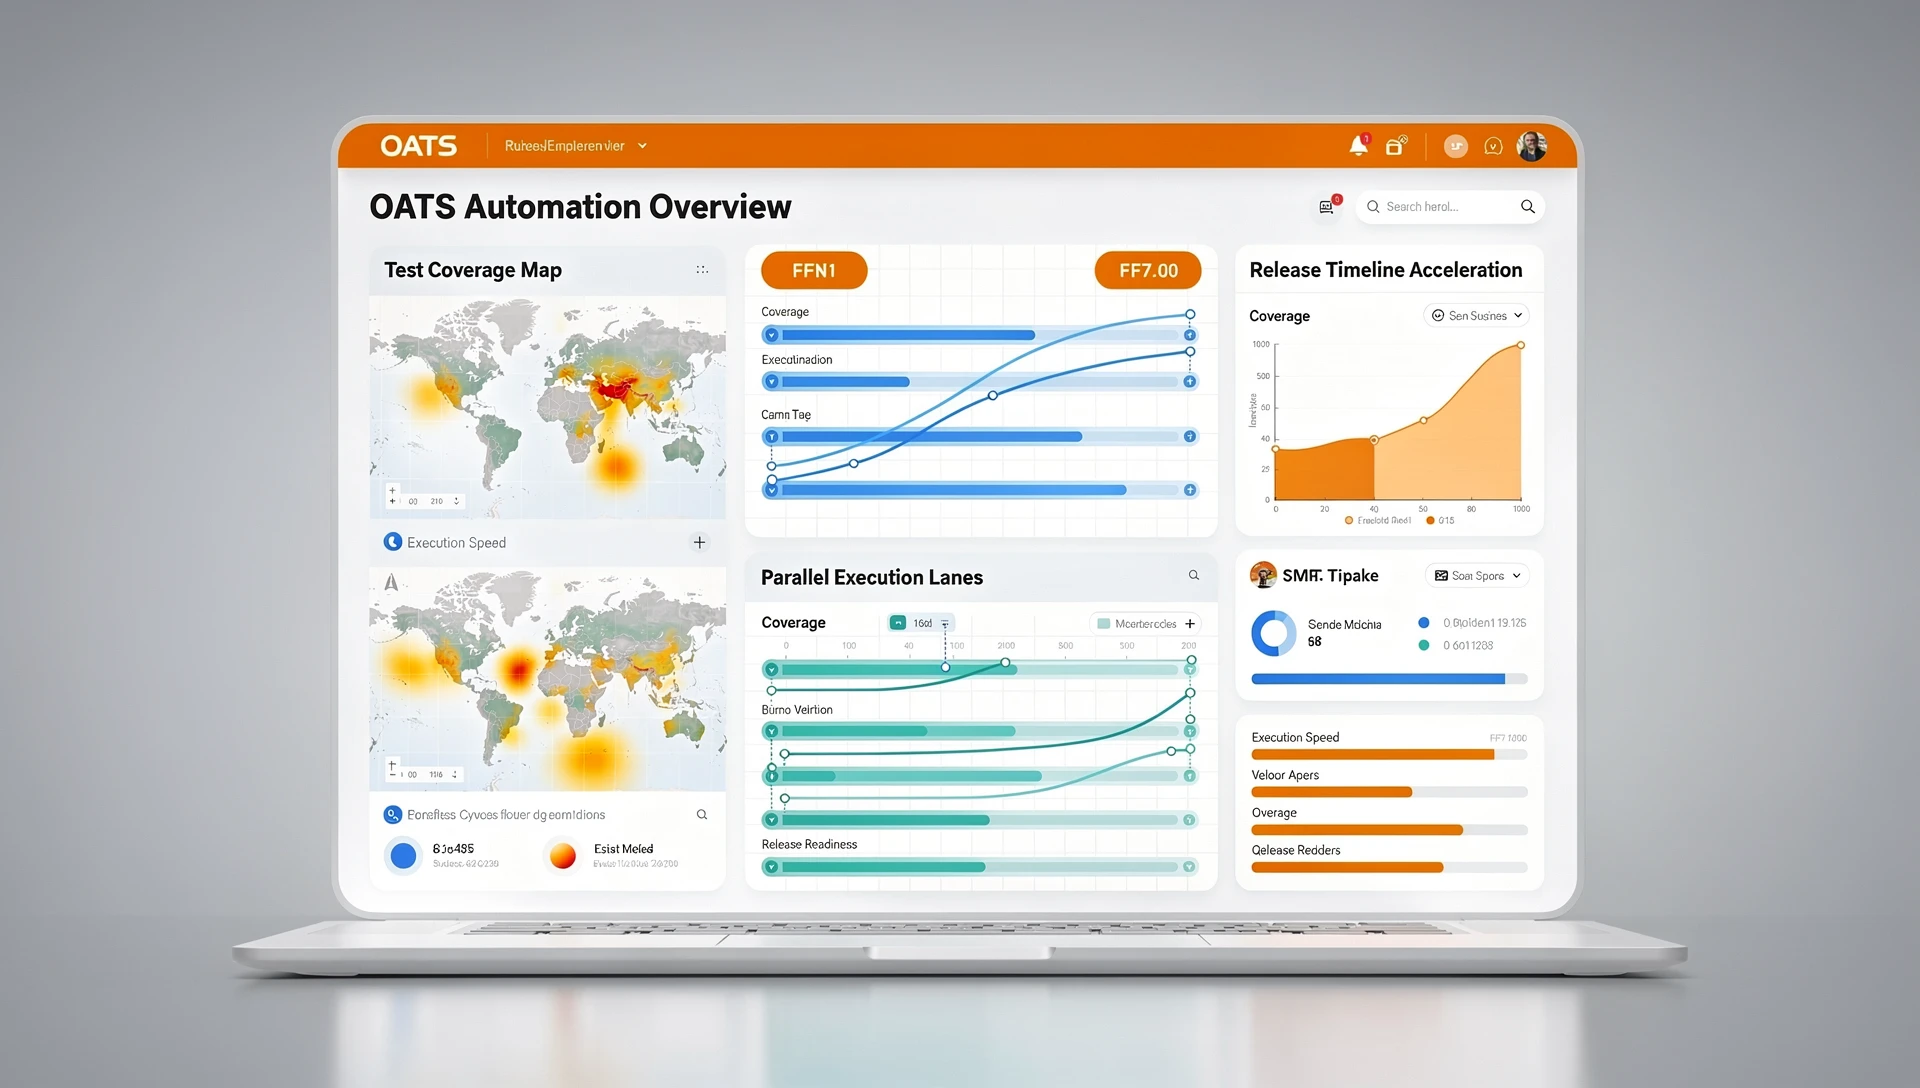The image size is (1920, 1088).
Task: Select the FF7.00 pill button
Action: point(1148,270)
